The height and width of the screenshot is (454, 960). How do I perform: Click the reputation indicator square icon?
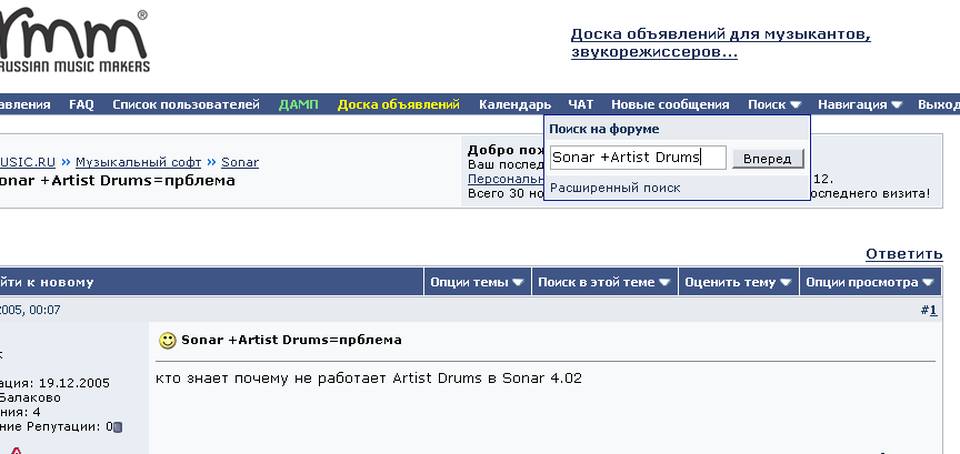[117, 427]
